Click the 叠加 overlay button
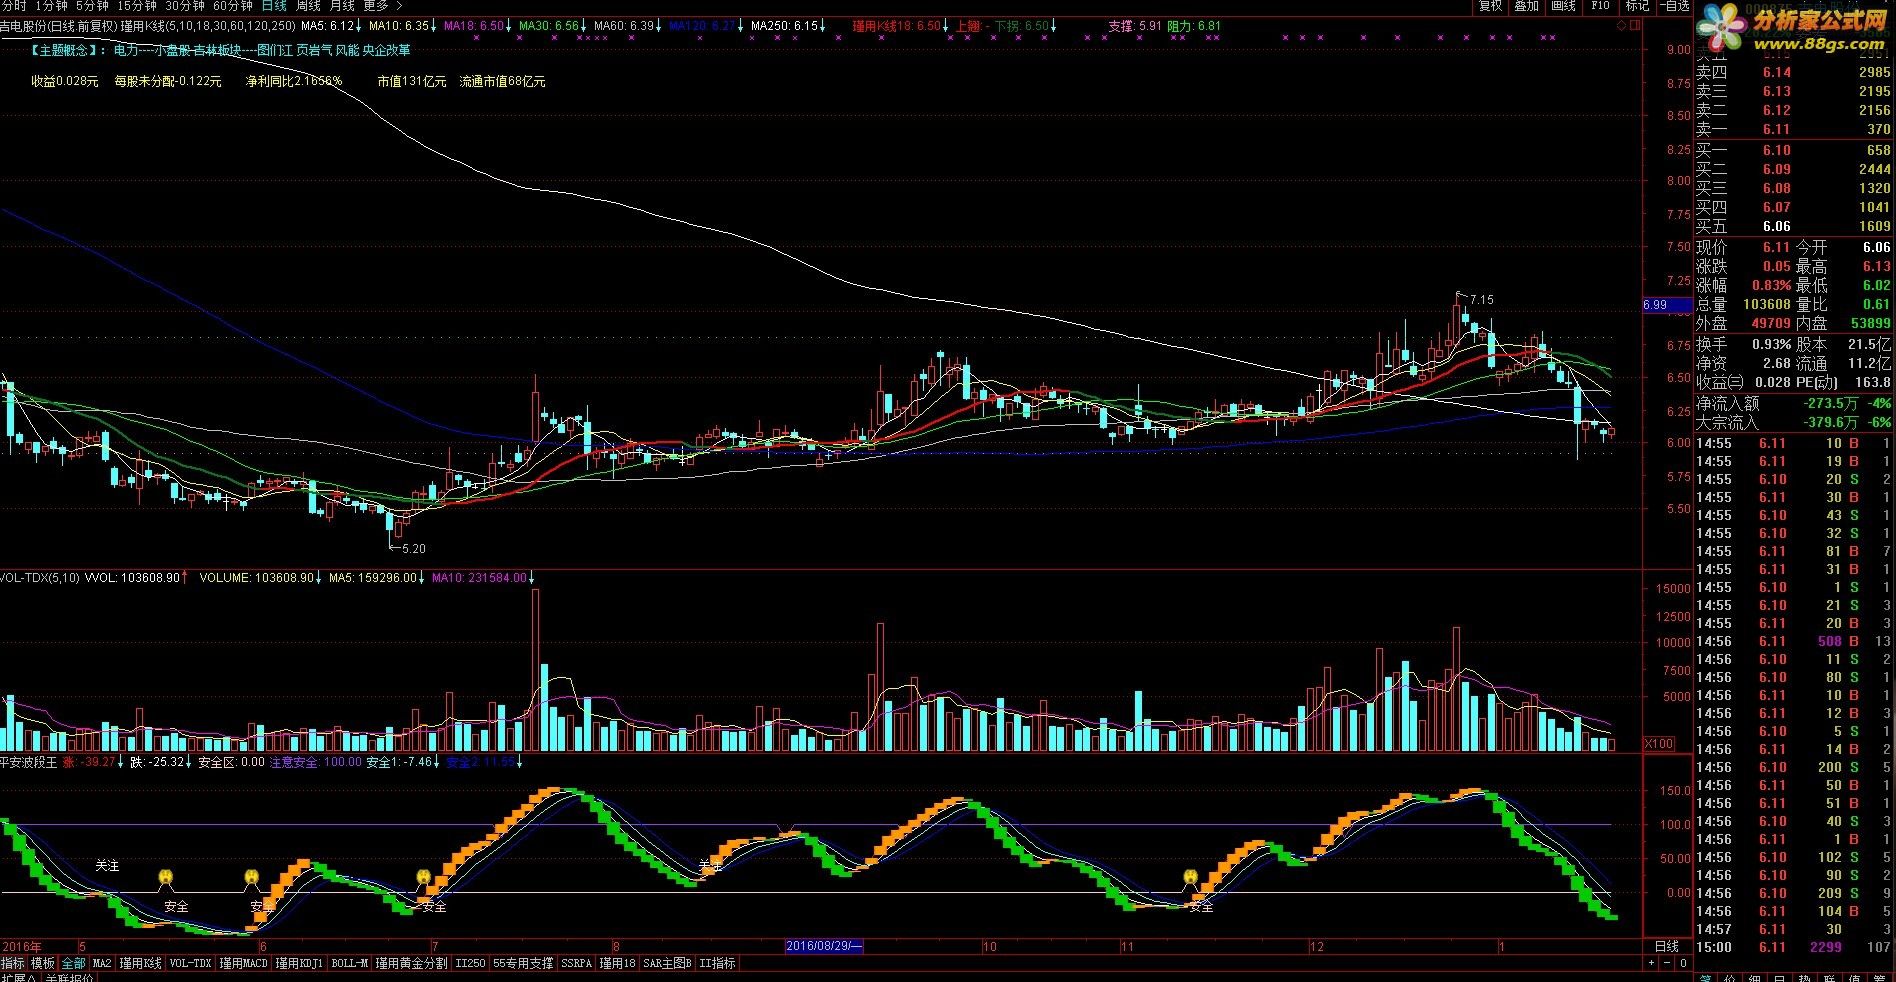Image resolution: width=1896 pixels, height=982 pixels. tap(1527, 6)
